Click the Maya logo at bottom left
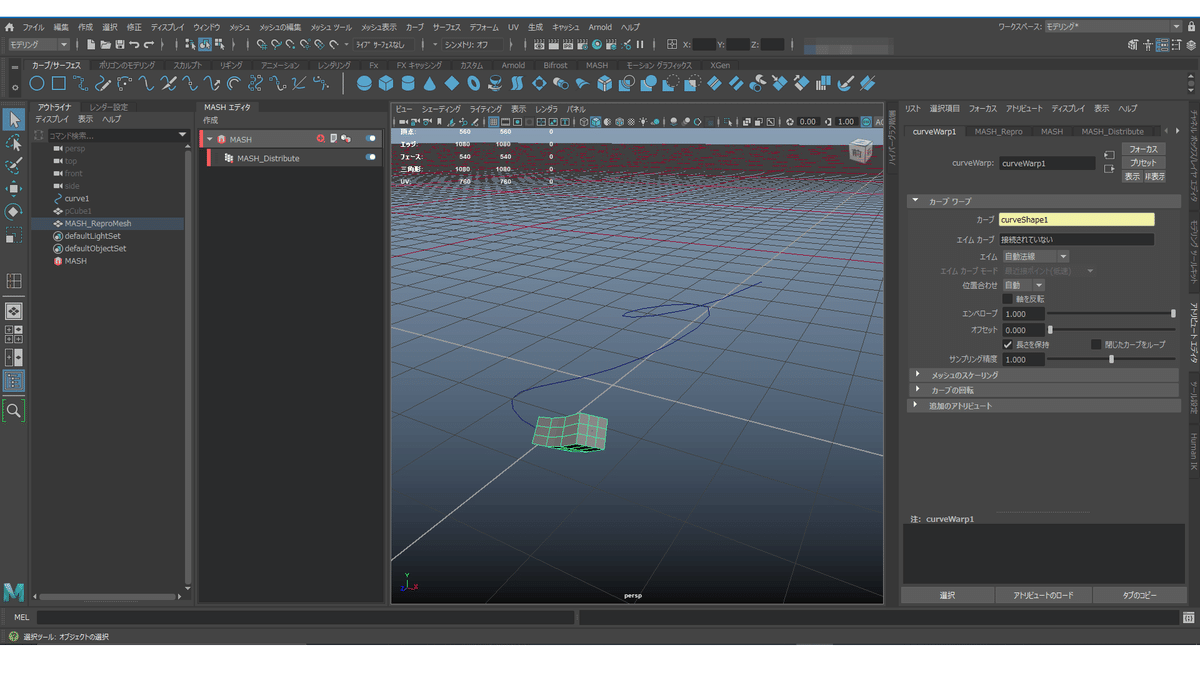The image size is (1200, 675). pos(14,591)
